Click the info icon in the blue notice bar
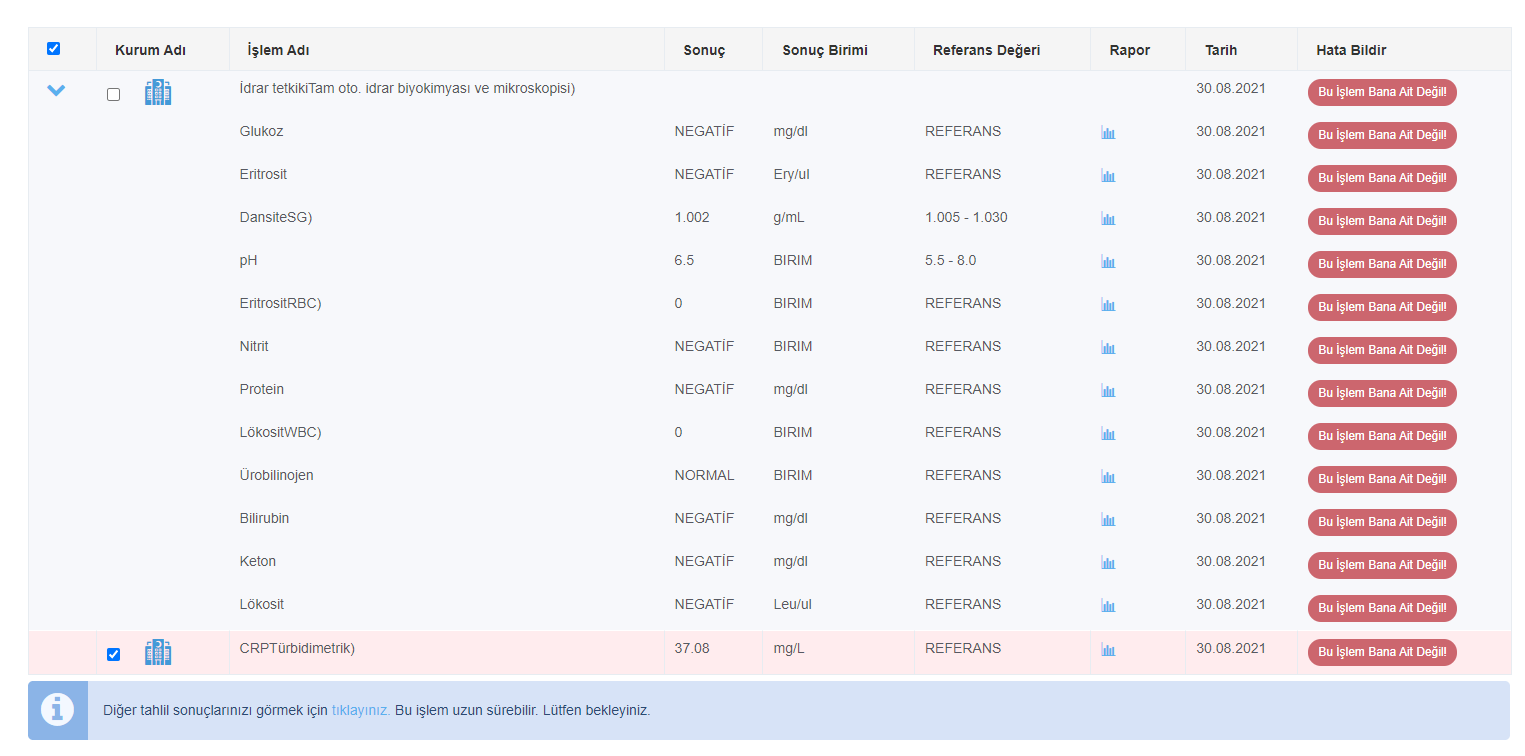Viewport: 1525px width, 756px height. tap(57, 709)
